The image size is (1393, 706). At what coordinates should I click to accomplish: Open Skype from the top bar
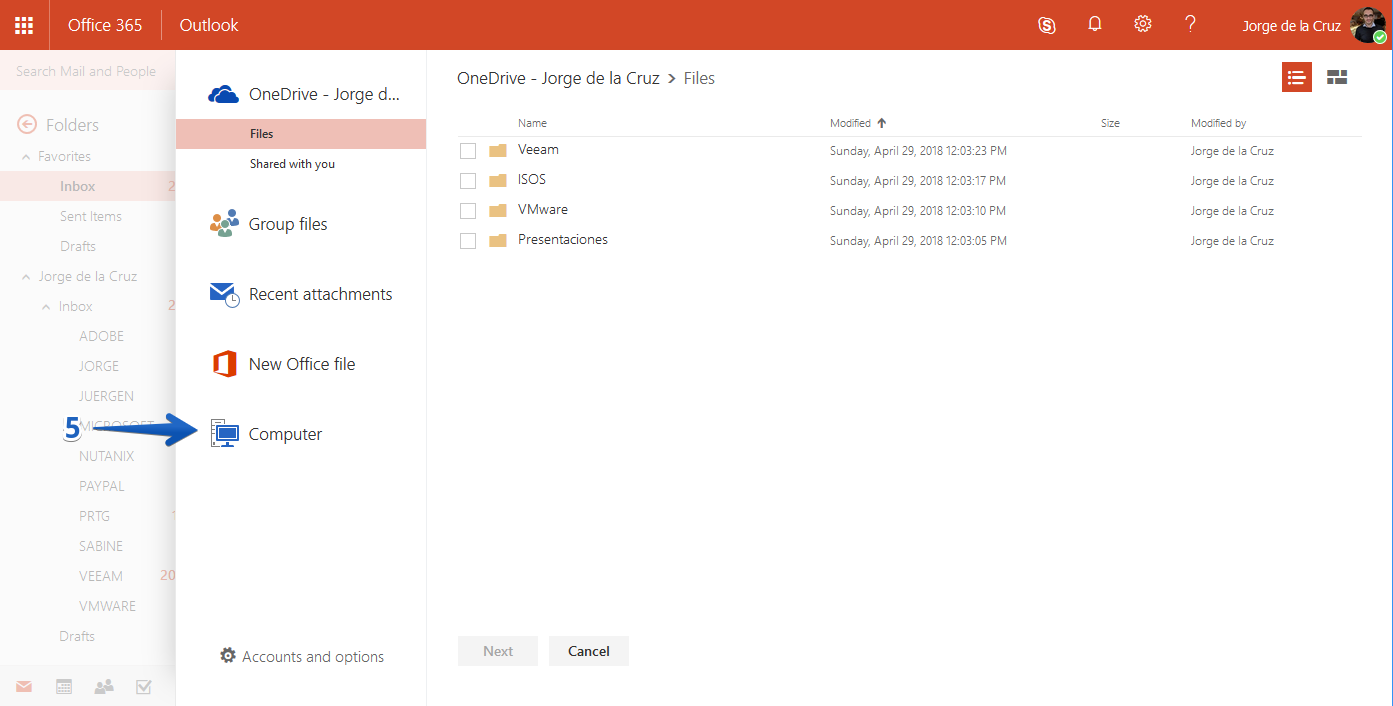click(1047, 25)
